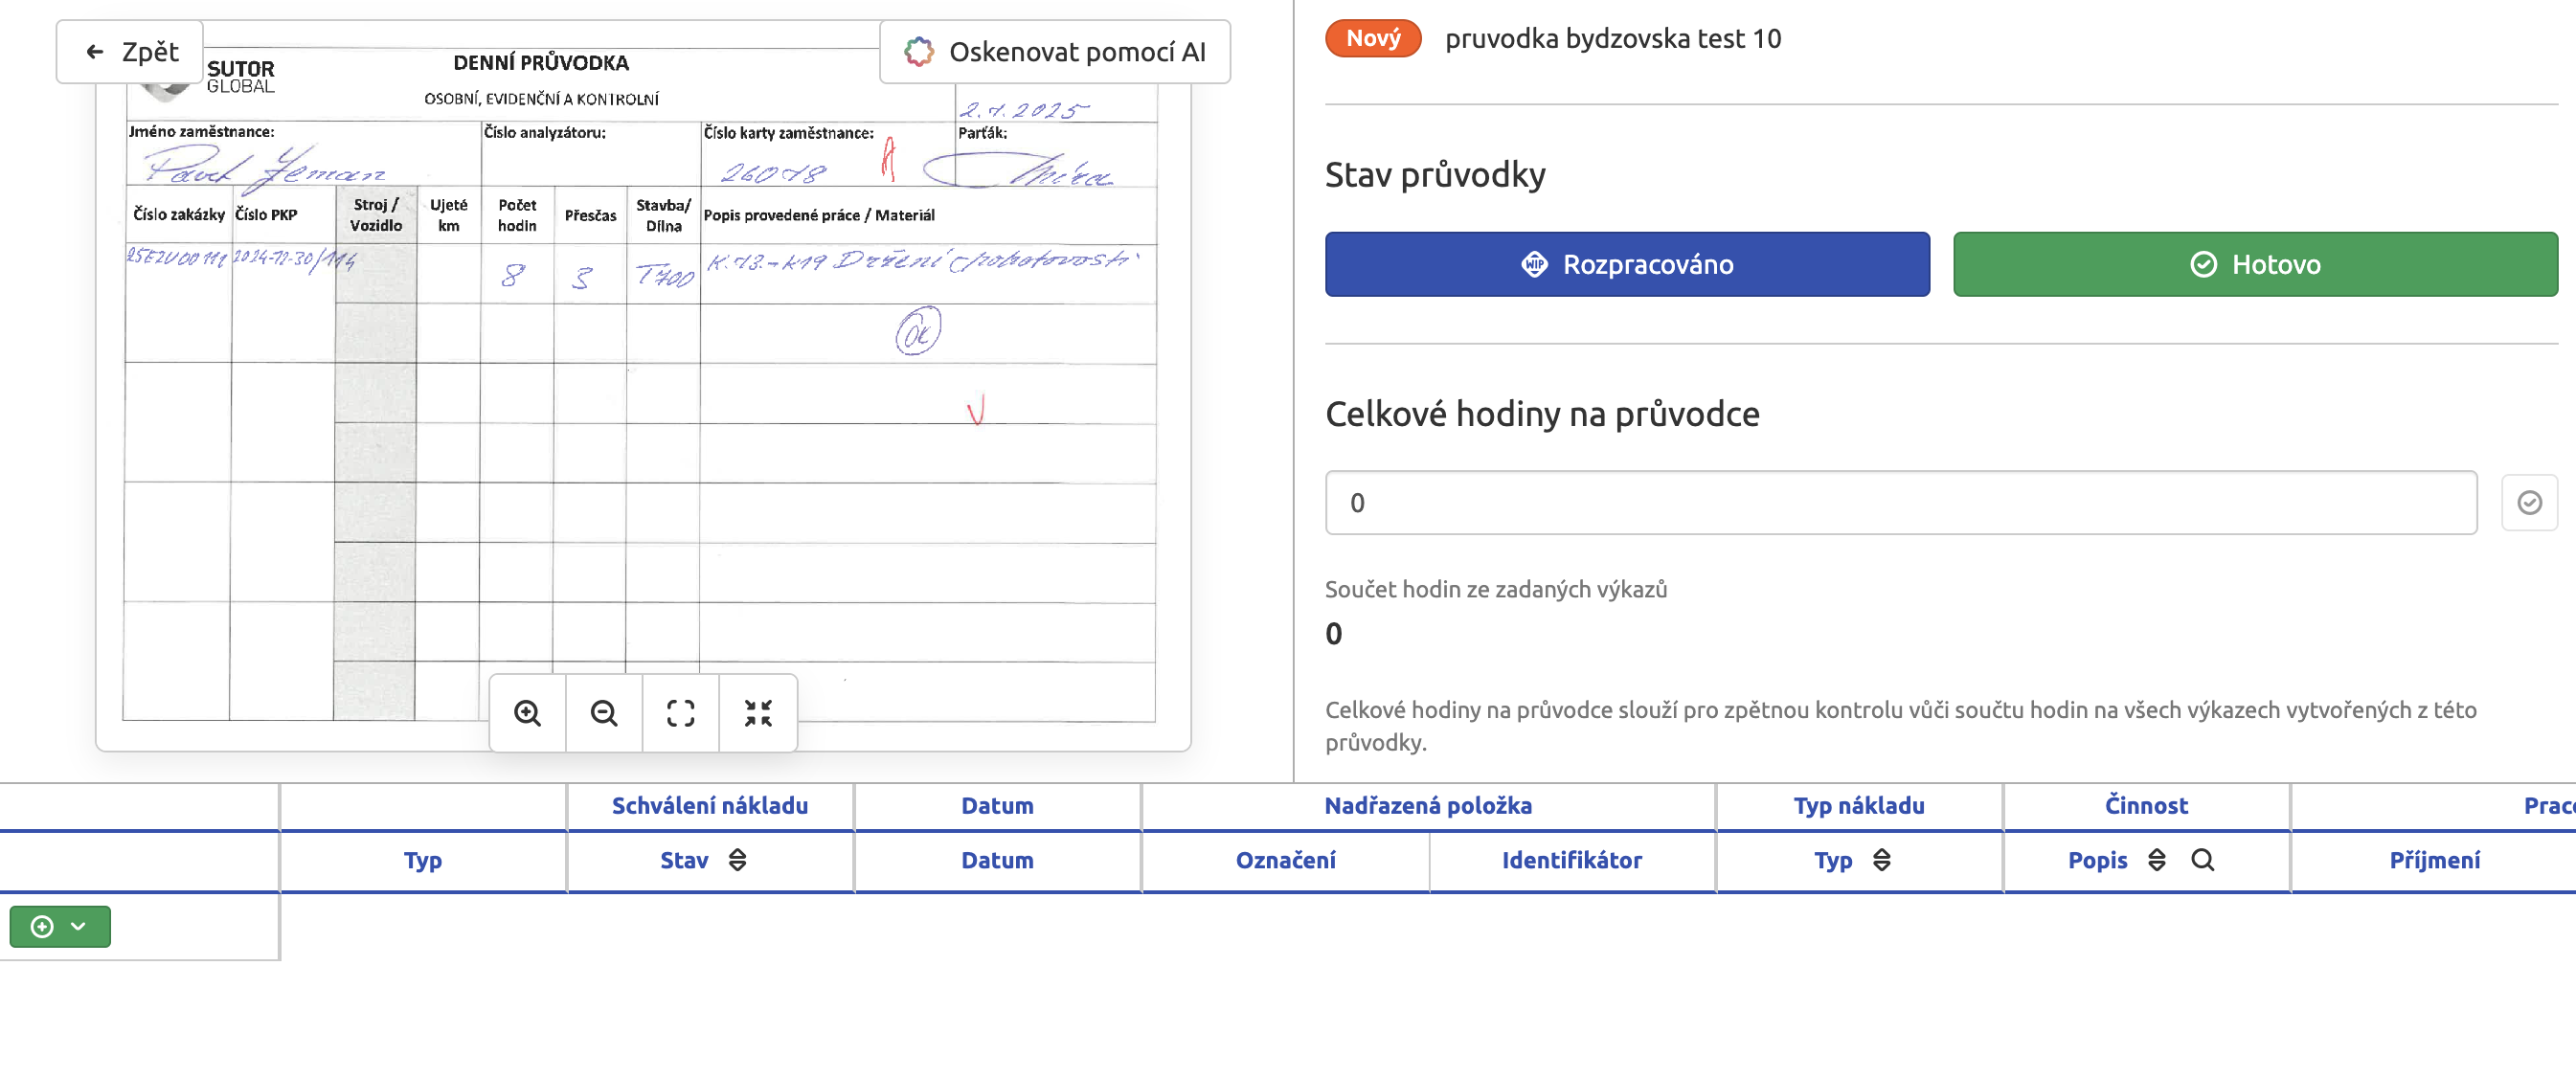Mark the průvodka as Hotovo

[x=2255, y=264]
